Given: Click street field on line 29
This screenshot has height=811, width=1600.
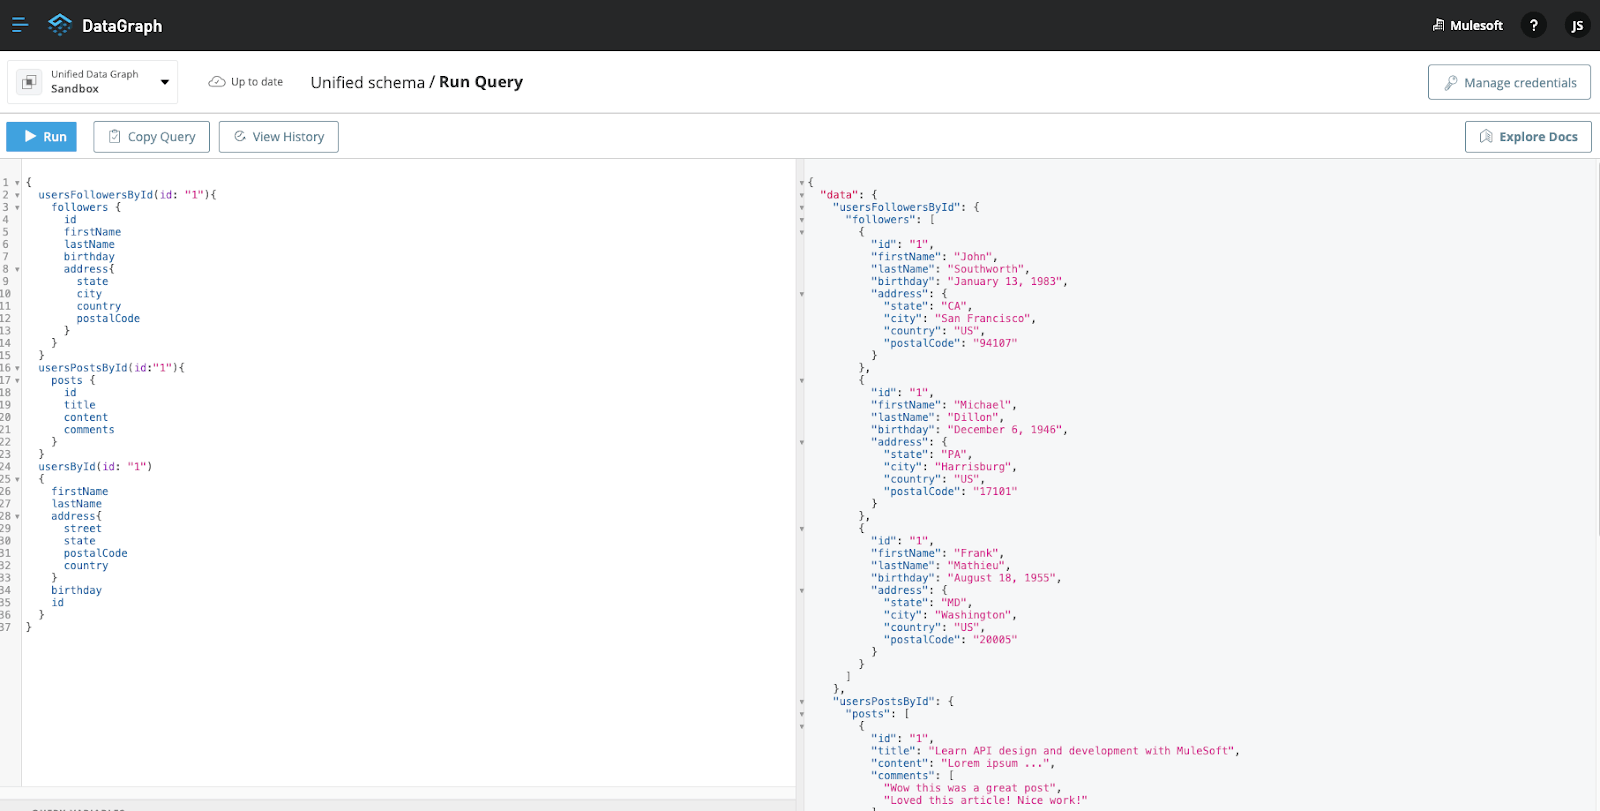Looking at the screenshot, I should (x=83, y=529).
